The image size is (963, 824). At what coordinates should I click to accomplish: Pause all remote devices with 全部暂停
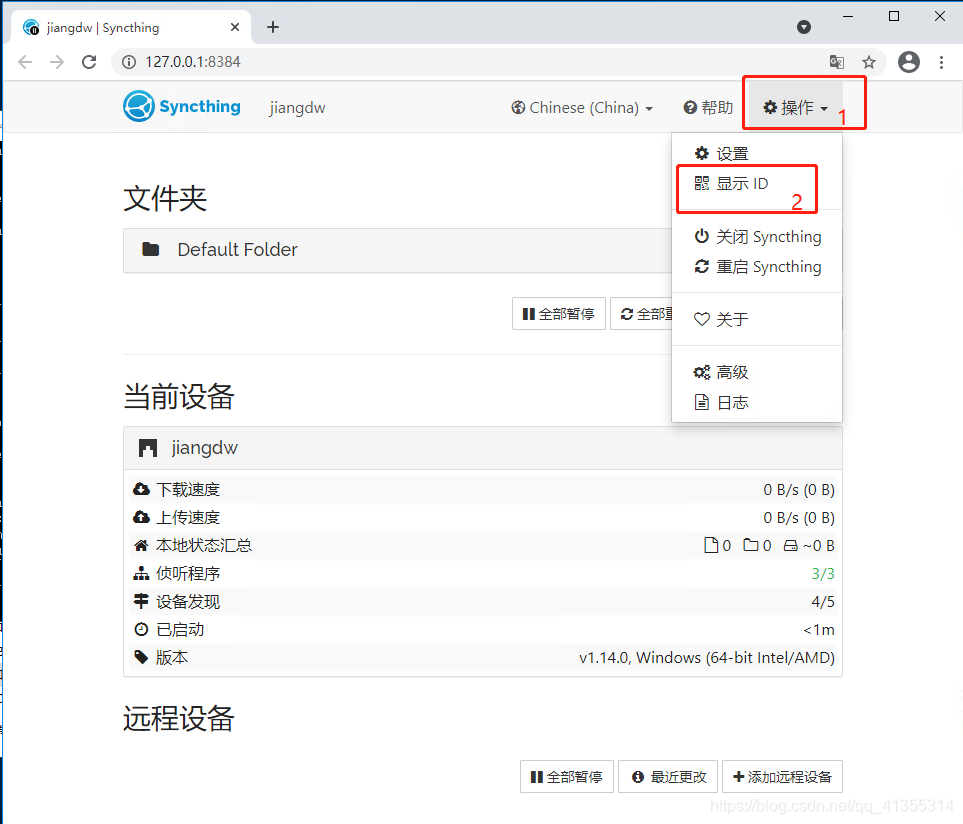coord(566,777)
